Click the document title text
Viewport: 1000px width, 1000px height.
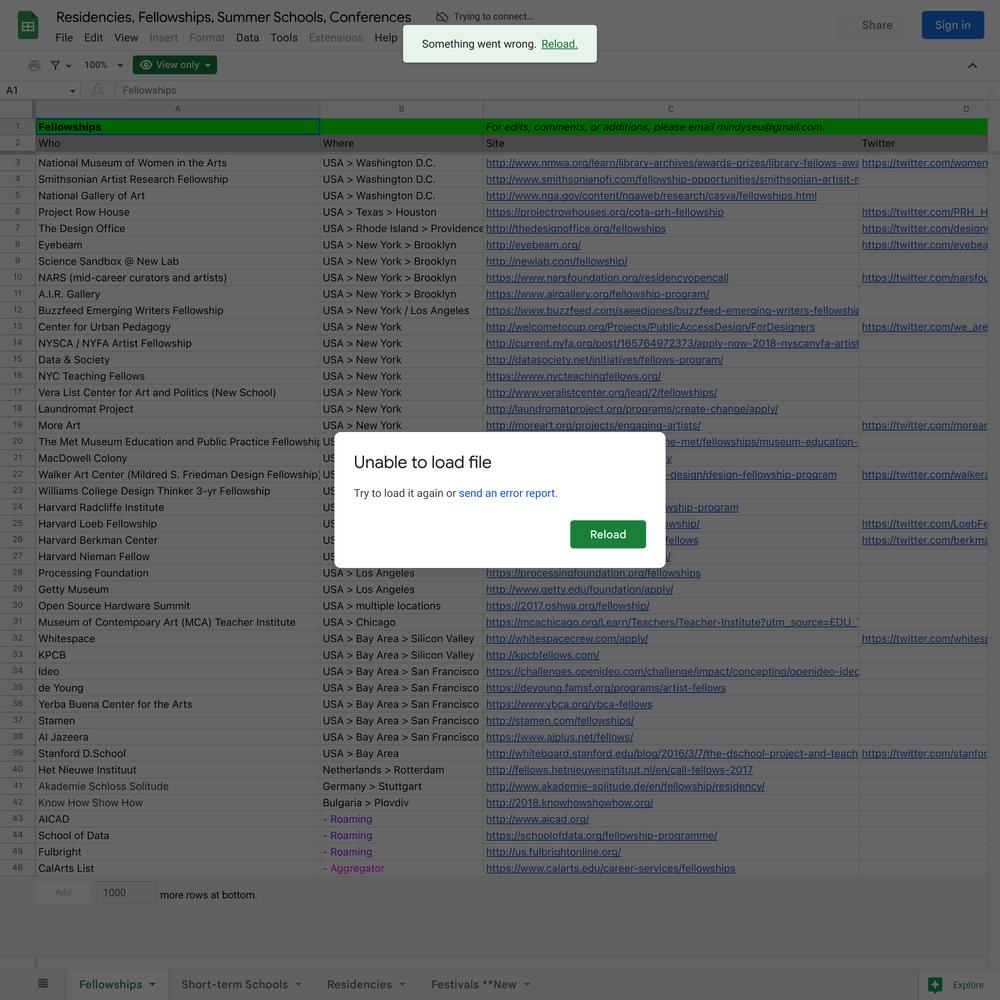(233, 17)
